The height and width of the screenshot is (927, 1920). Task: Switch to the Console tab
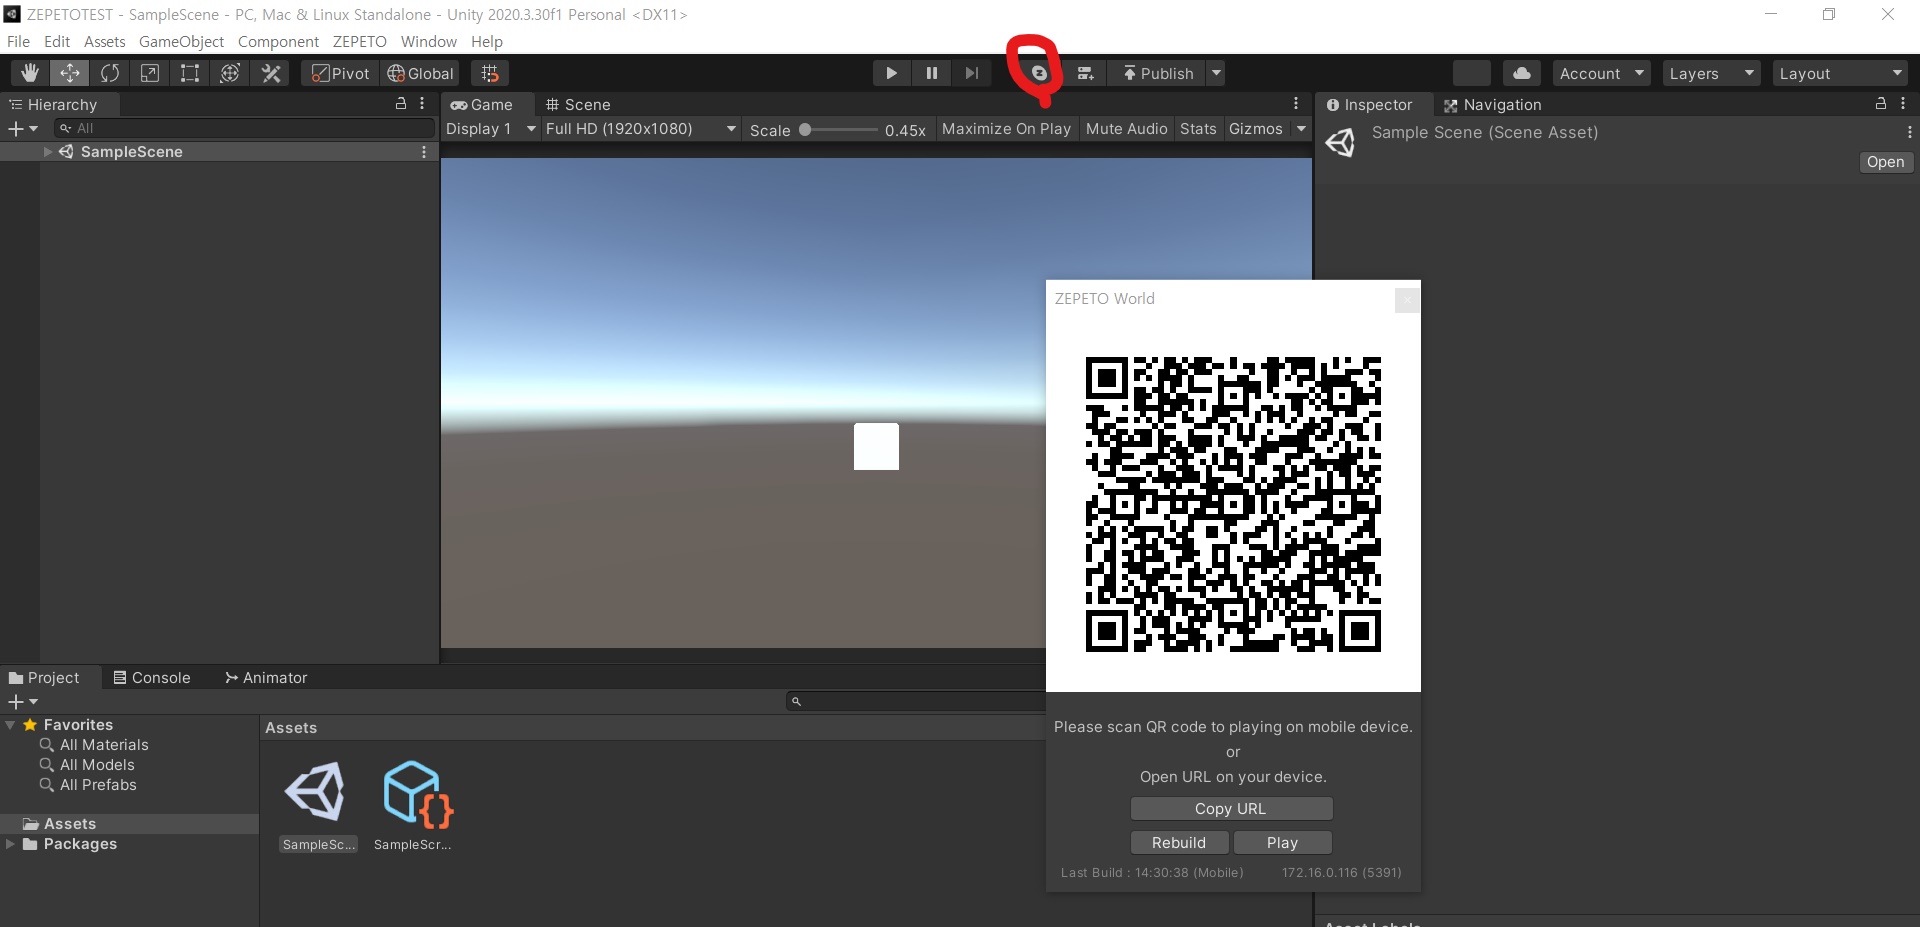coord(152,677)
